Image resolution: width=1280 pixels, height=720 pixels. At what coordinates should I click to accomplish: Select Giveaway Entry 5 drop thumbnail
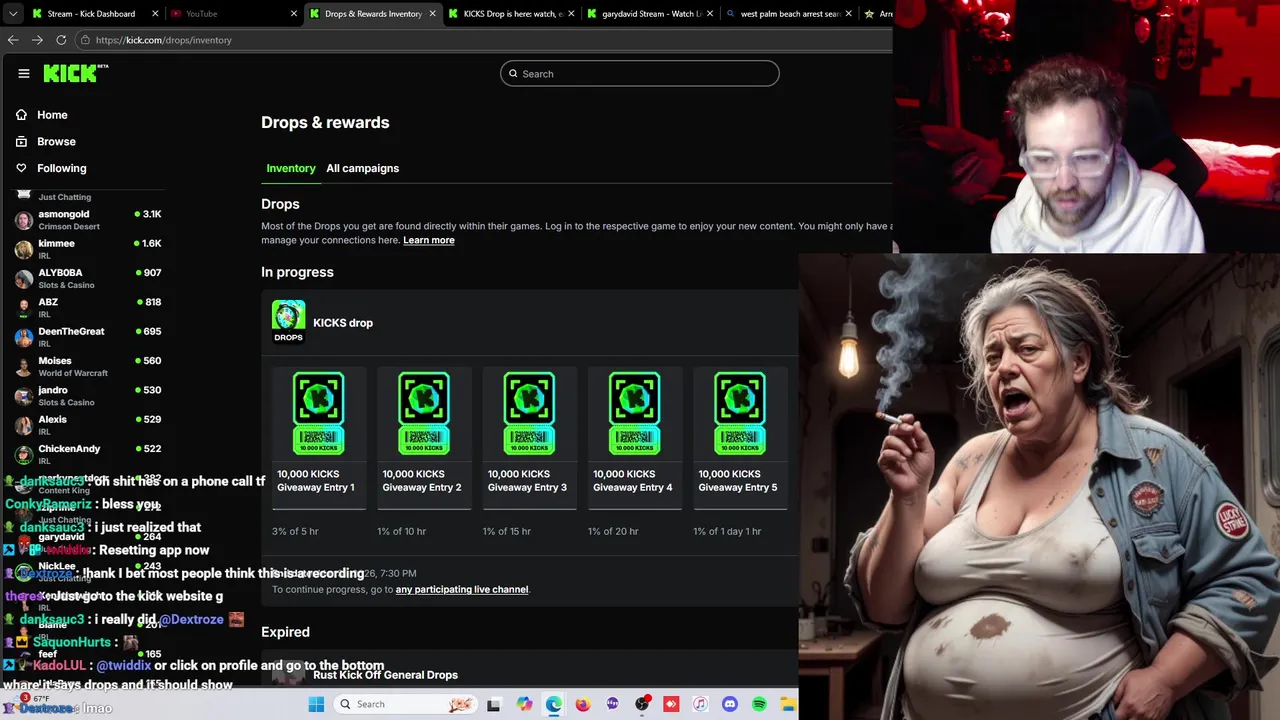tap(740, 413)
